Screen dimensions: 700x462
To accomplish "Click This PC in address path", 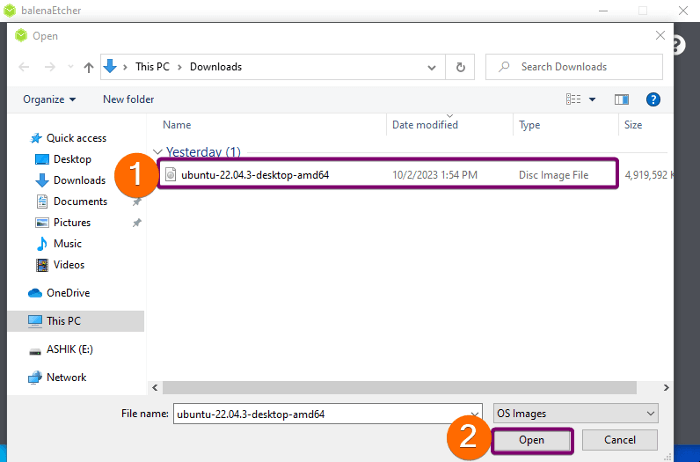I will pos(152,67).
